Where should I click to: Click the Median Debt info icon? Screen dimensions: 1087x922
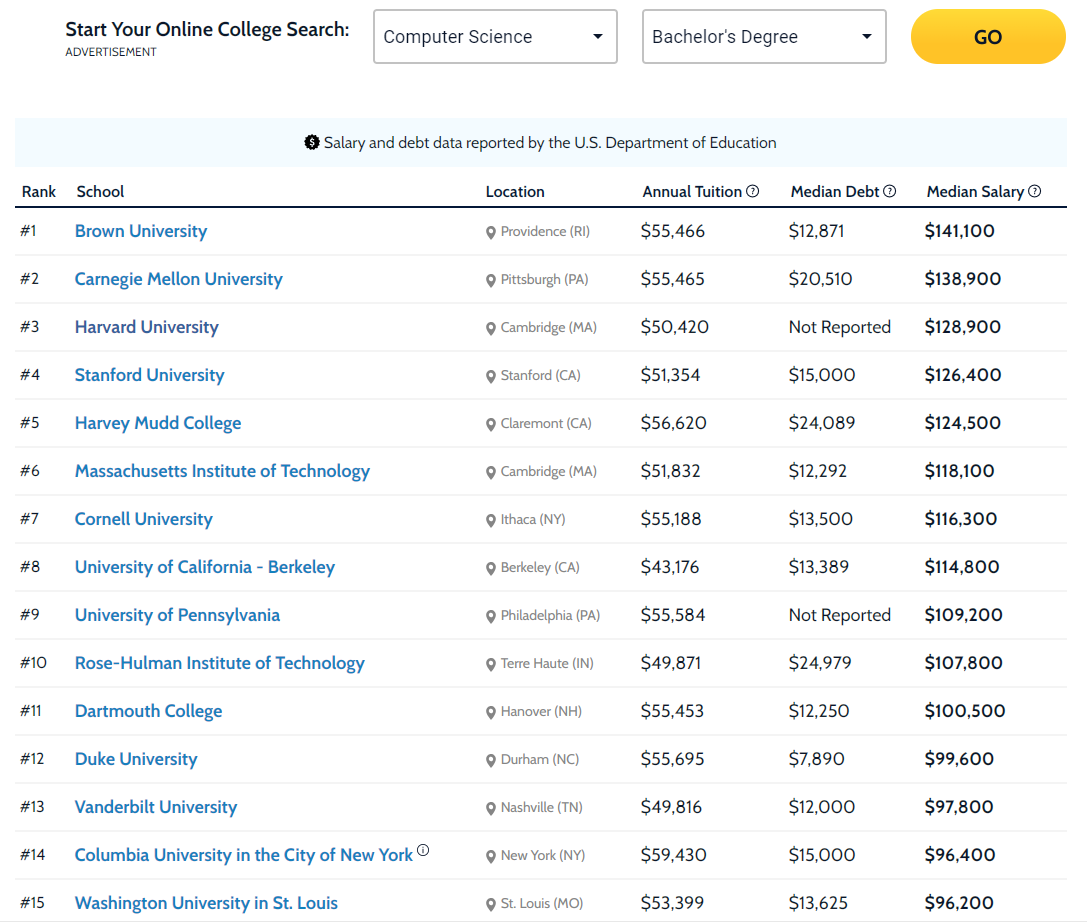click(x=889, y=191)
